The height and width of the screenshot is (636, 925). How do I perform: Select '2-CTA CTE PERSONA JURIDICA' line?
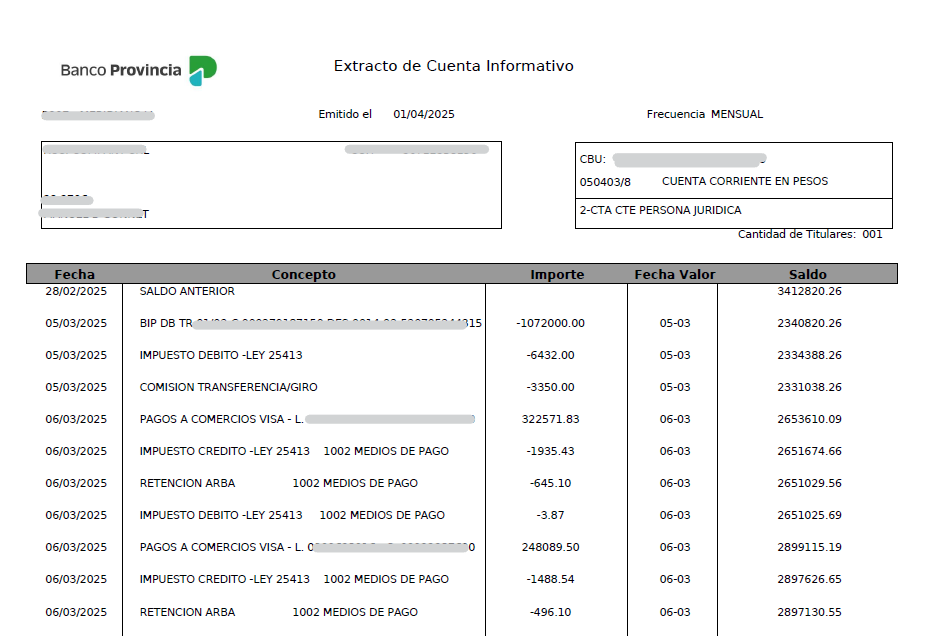(x=660, y=210)
